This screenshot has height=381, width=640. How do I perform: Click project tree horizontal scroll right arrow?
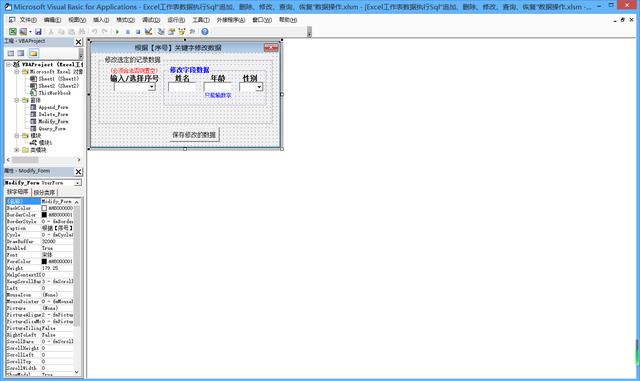(x=79, y=160)
